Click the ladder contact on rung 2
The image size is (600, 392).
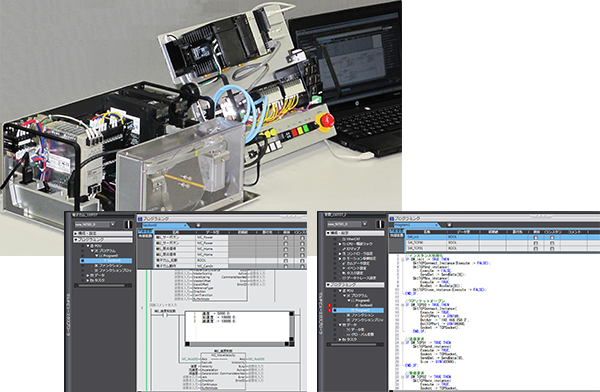click(165, 316)
